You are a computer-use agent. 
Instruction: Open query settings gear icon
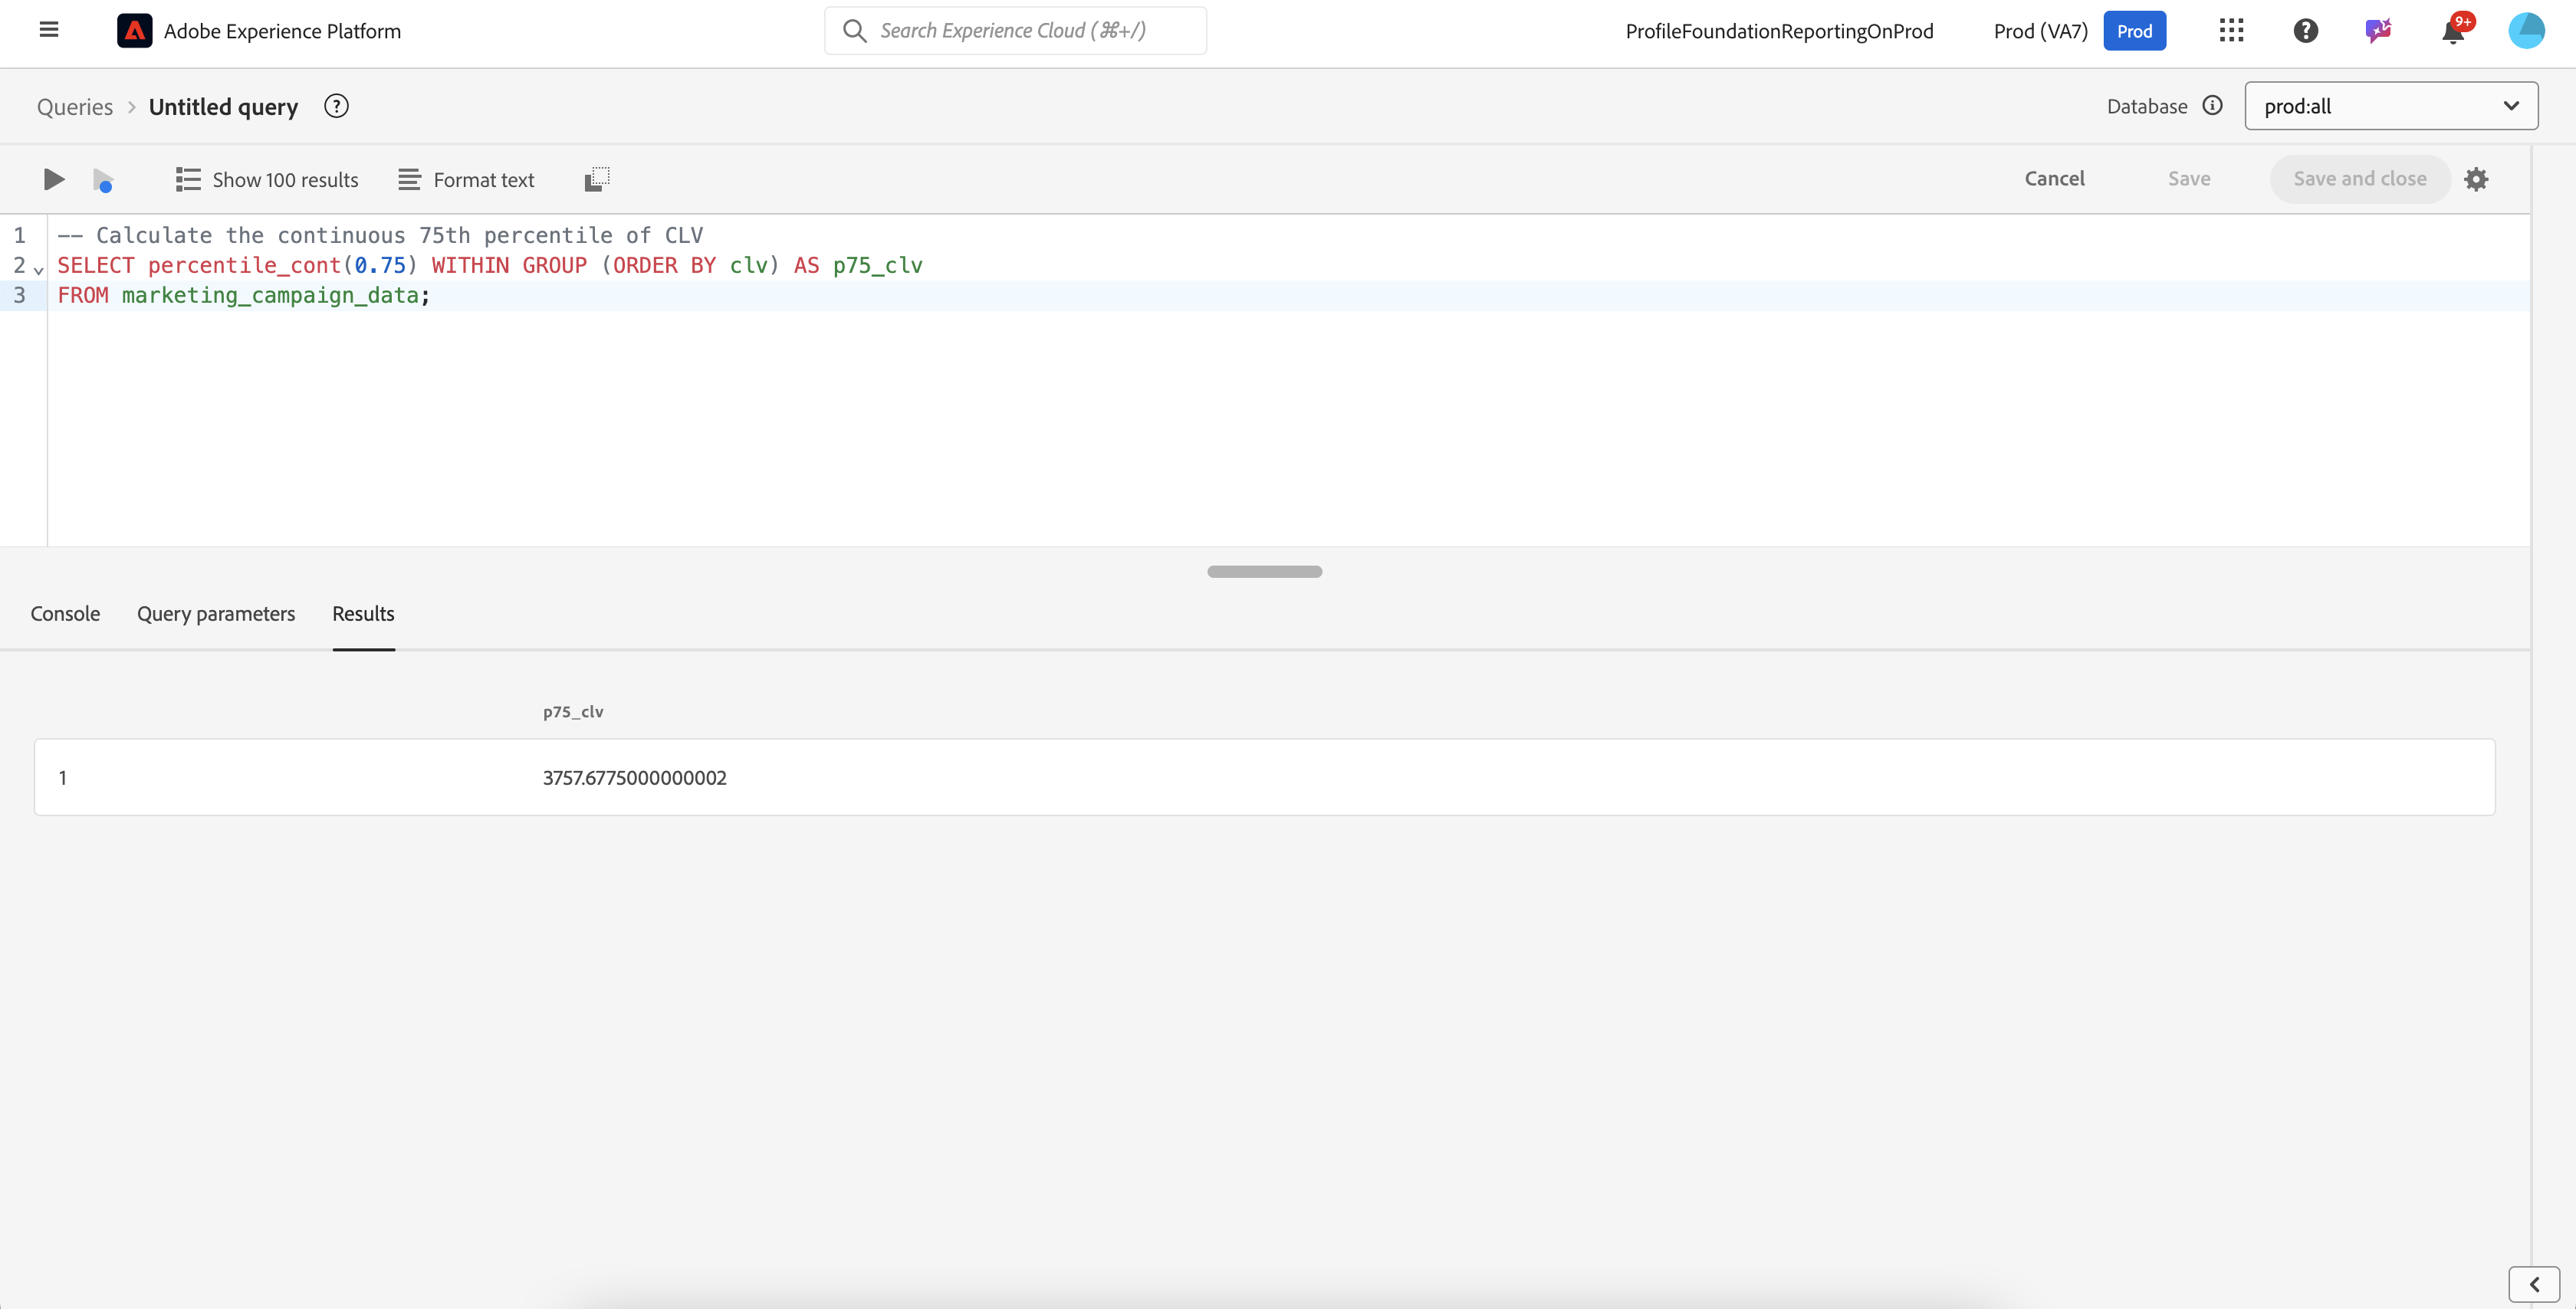[2476, 179]
